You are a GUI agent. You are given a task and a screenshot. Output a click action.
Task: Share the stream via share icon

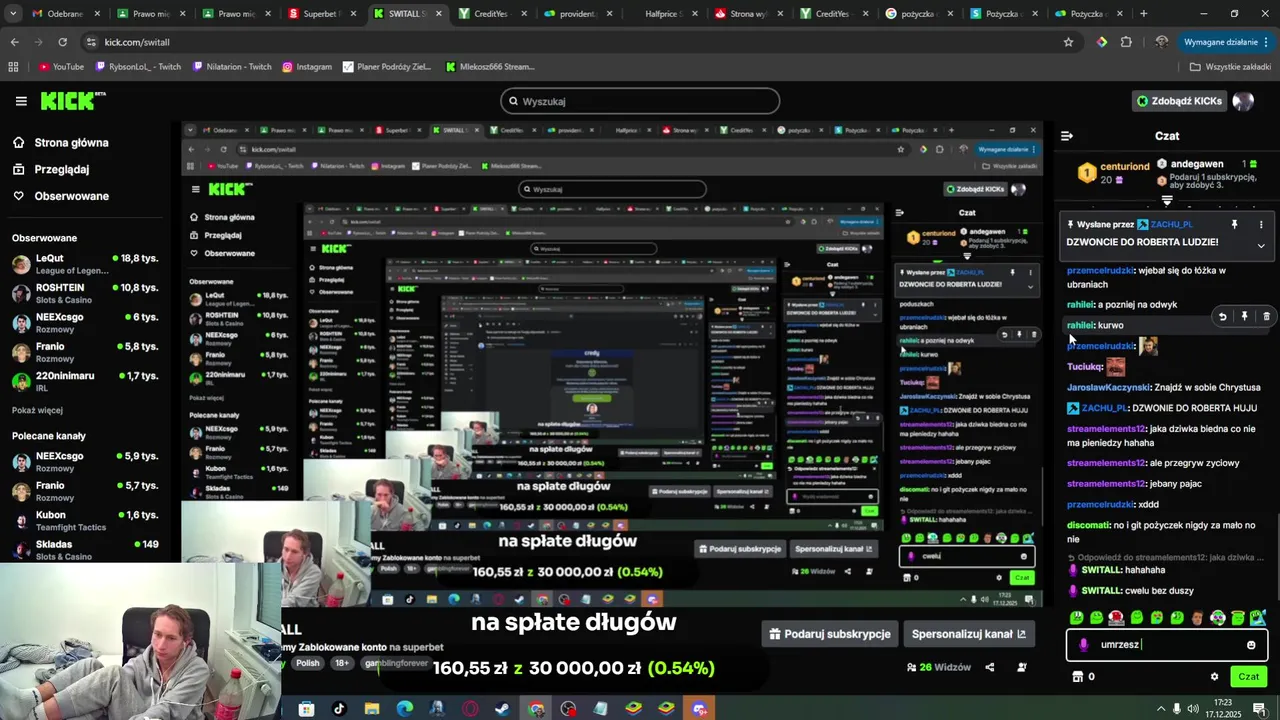tap(990, 668)
